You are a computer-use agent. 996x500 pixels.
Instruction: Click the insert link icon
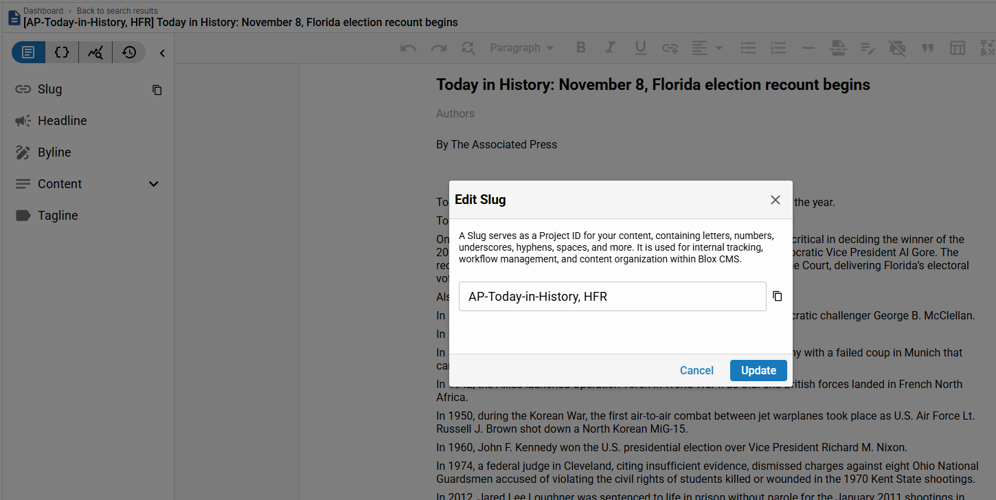click(670, 48)
